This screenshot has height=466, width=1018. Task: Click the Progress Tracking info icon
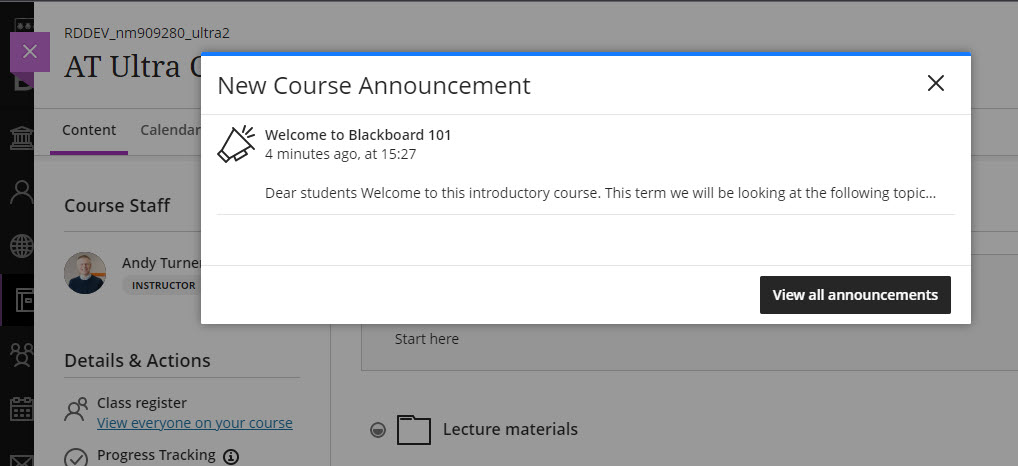(x=231, y=457)
